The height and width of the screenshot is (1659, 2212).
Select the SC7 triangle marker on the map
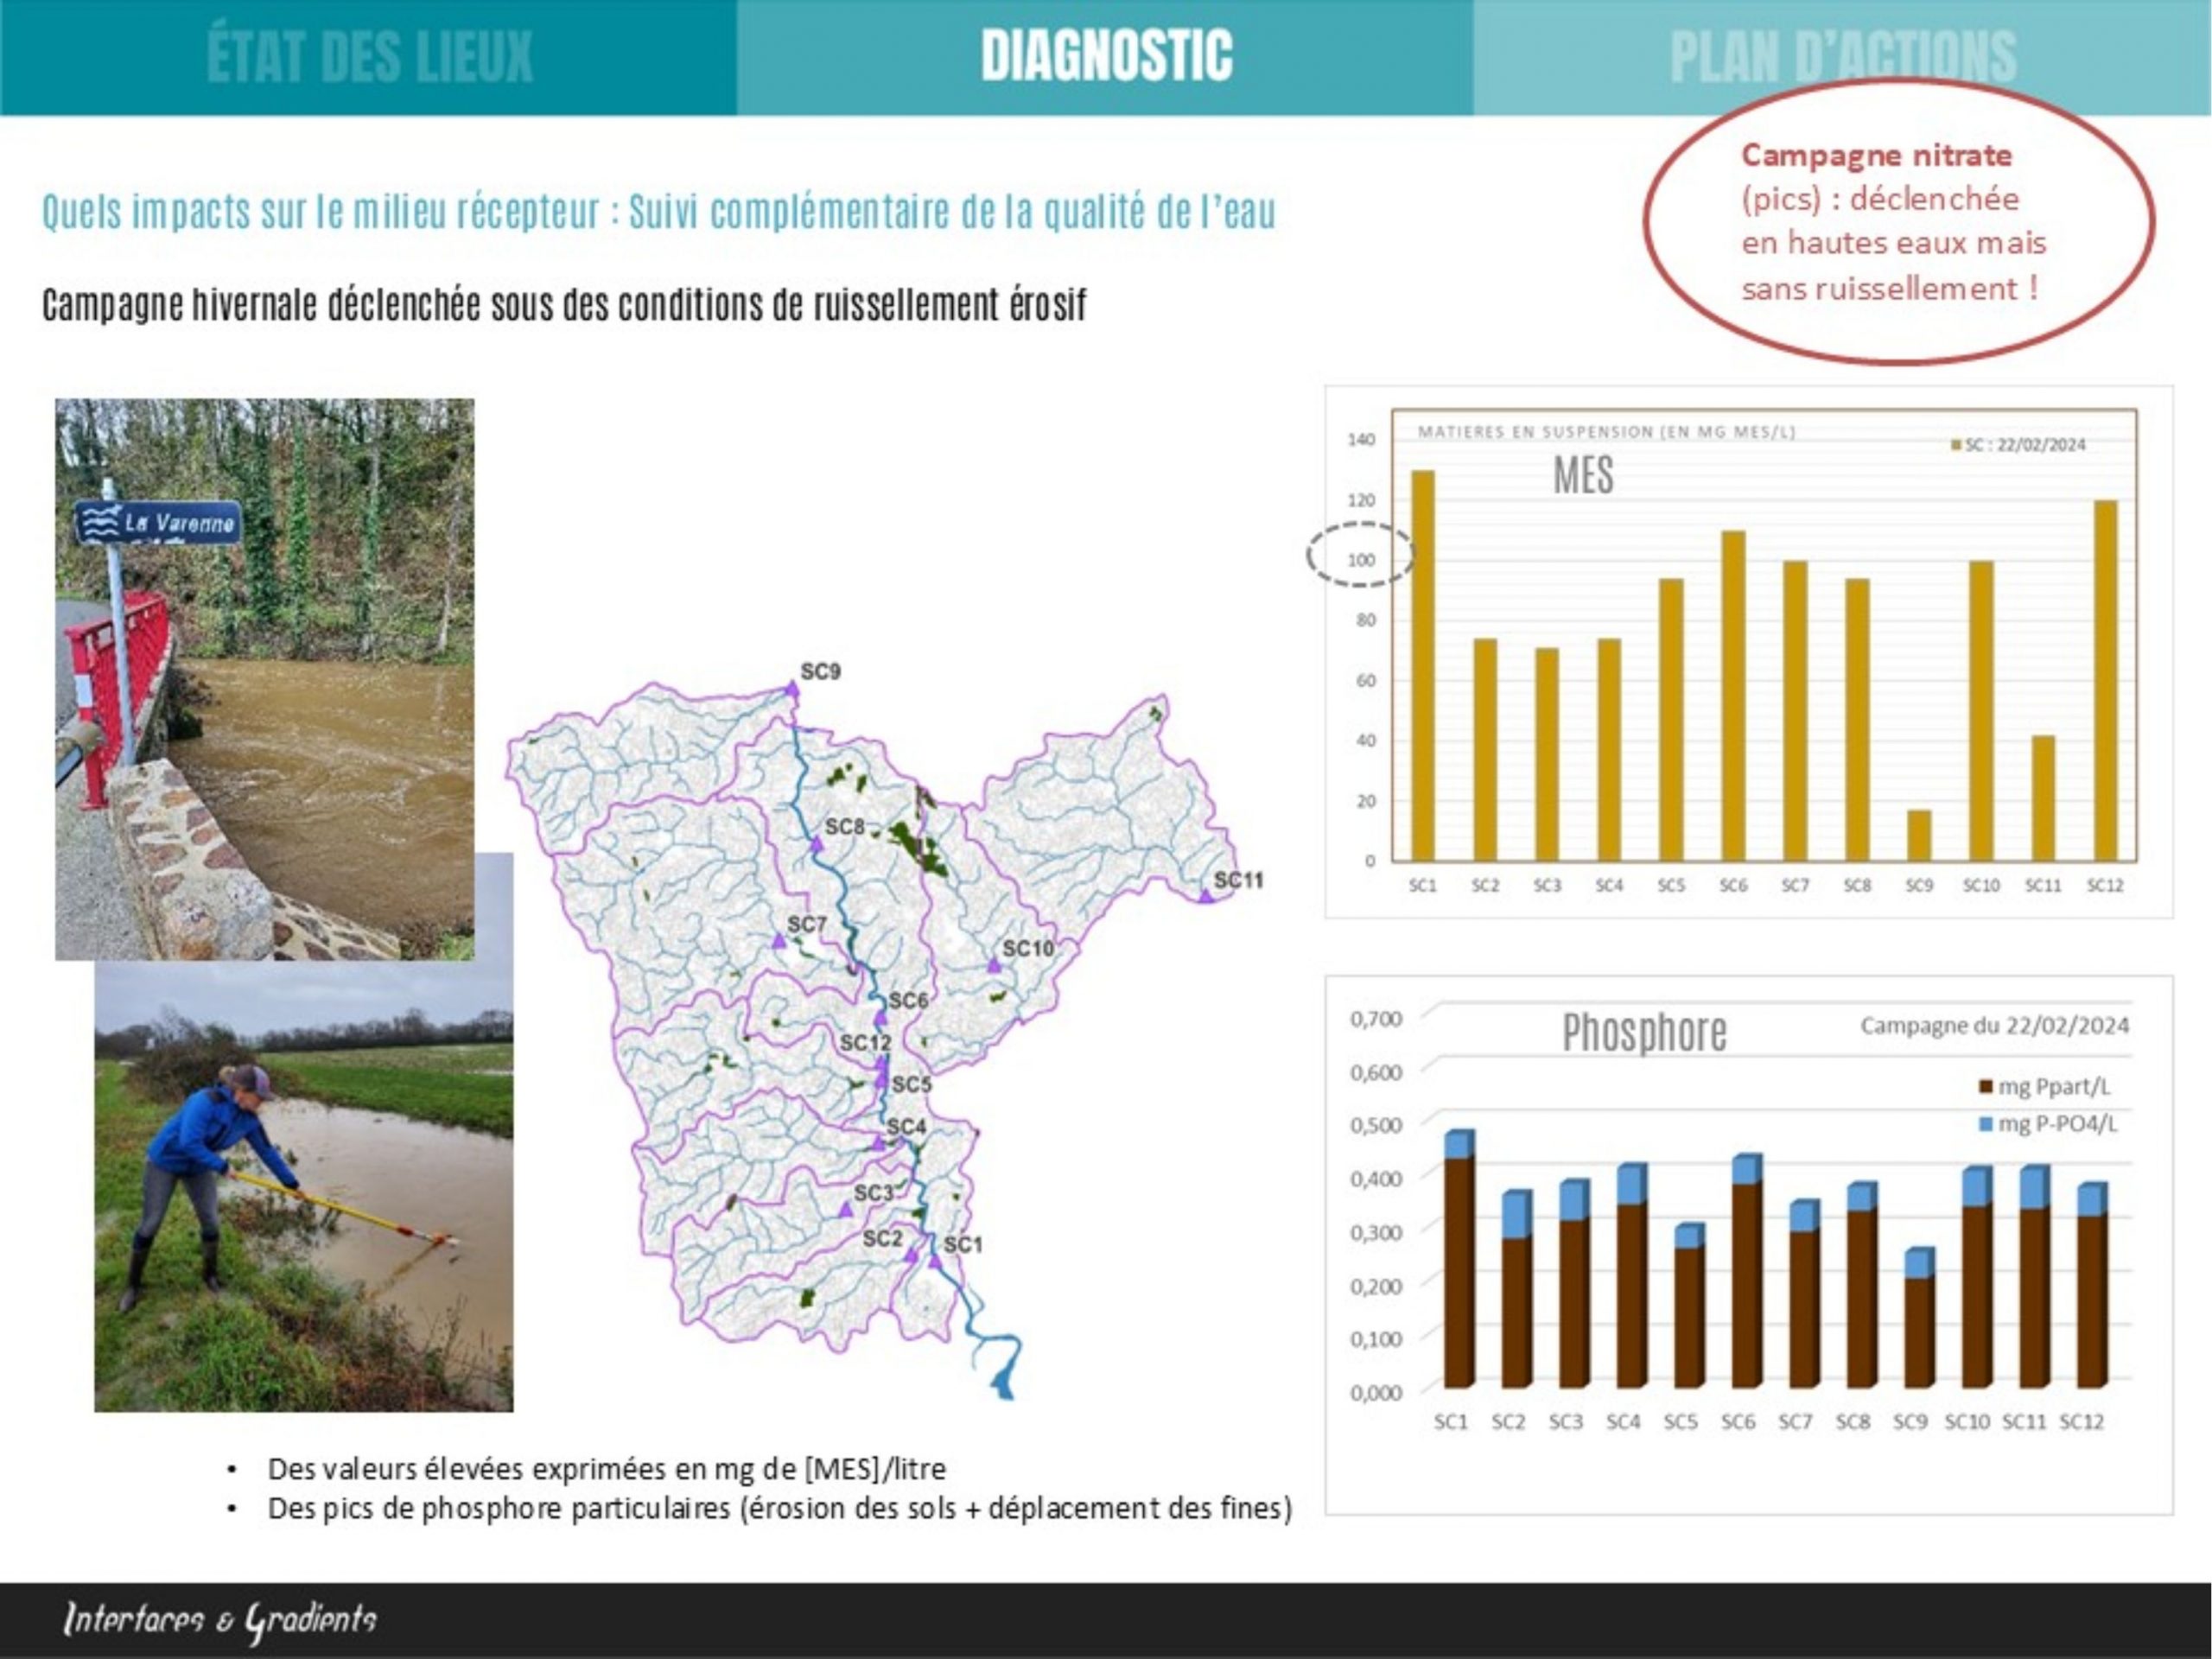coord(779,941)
